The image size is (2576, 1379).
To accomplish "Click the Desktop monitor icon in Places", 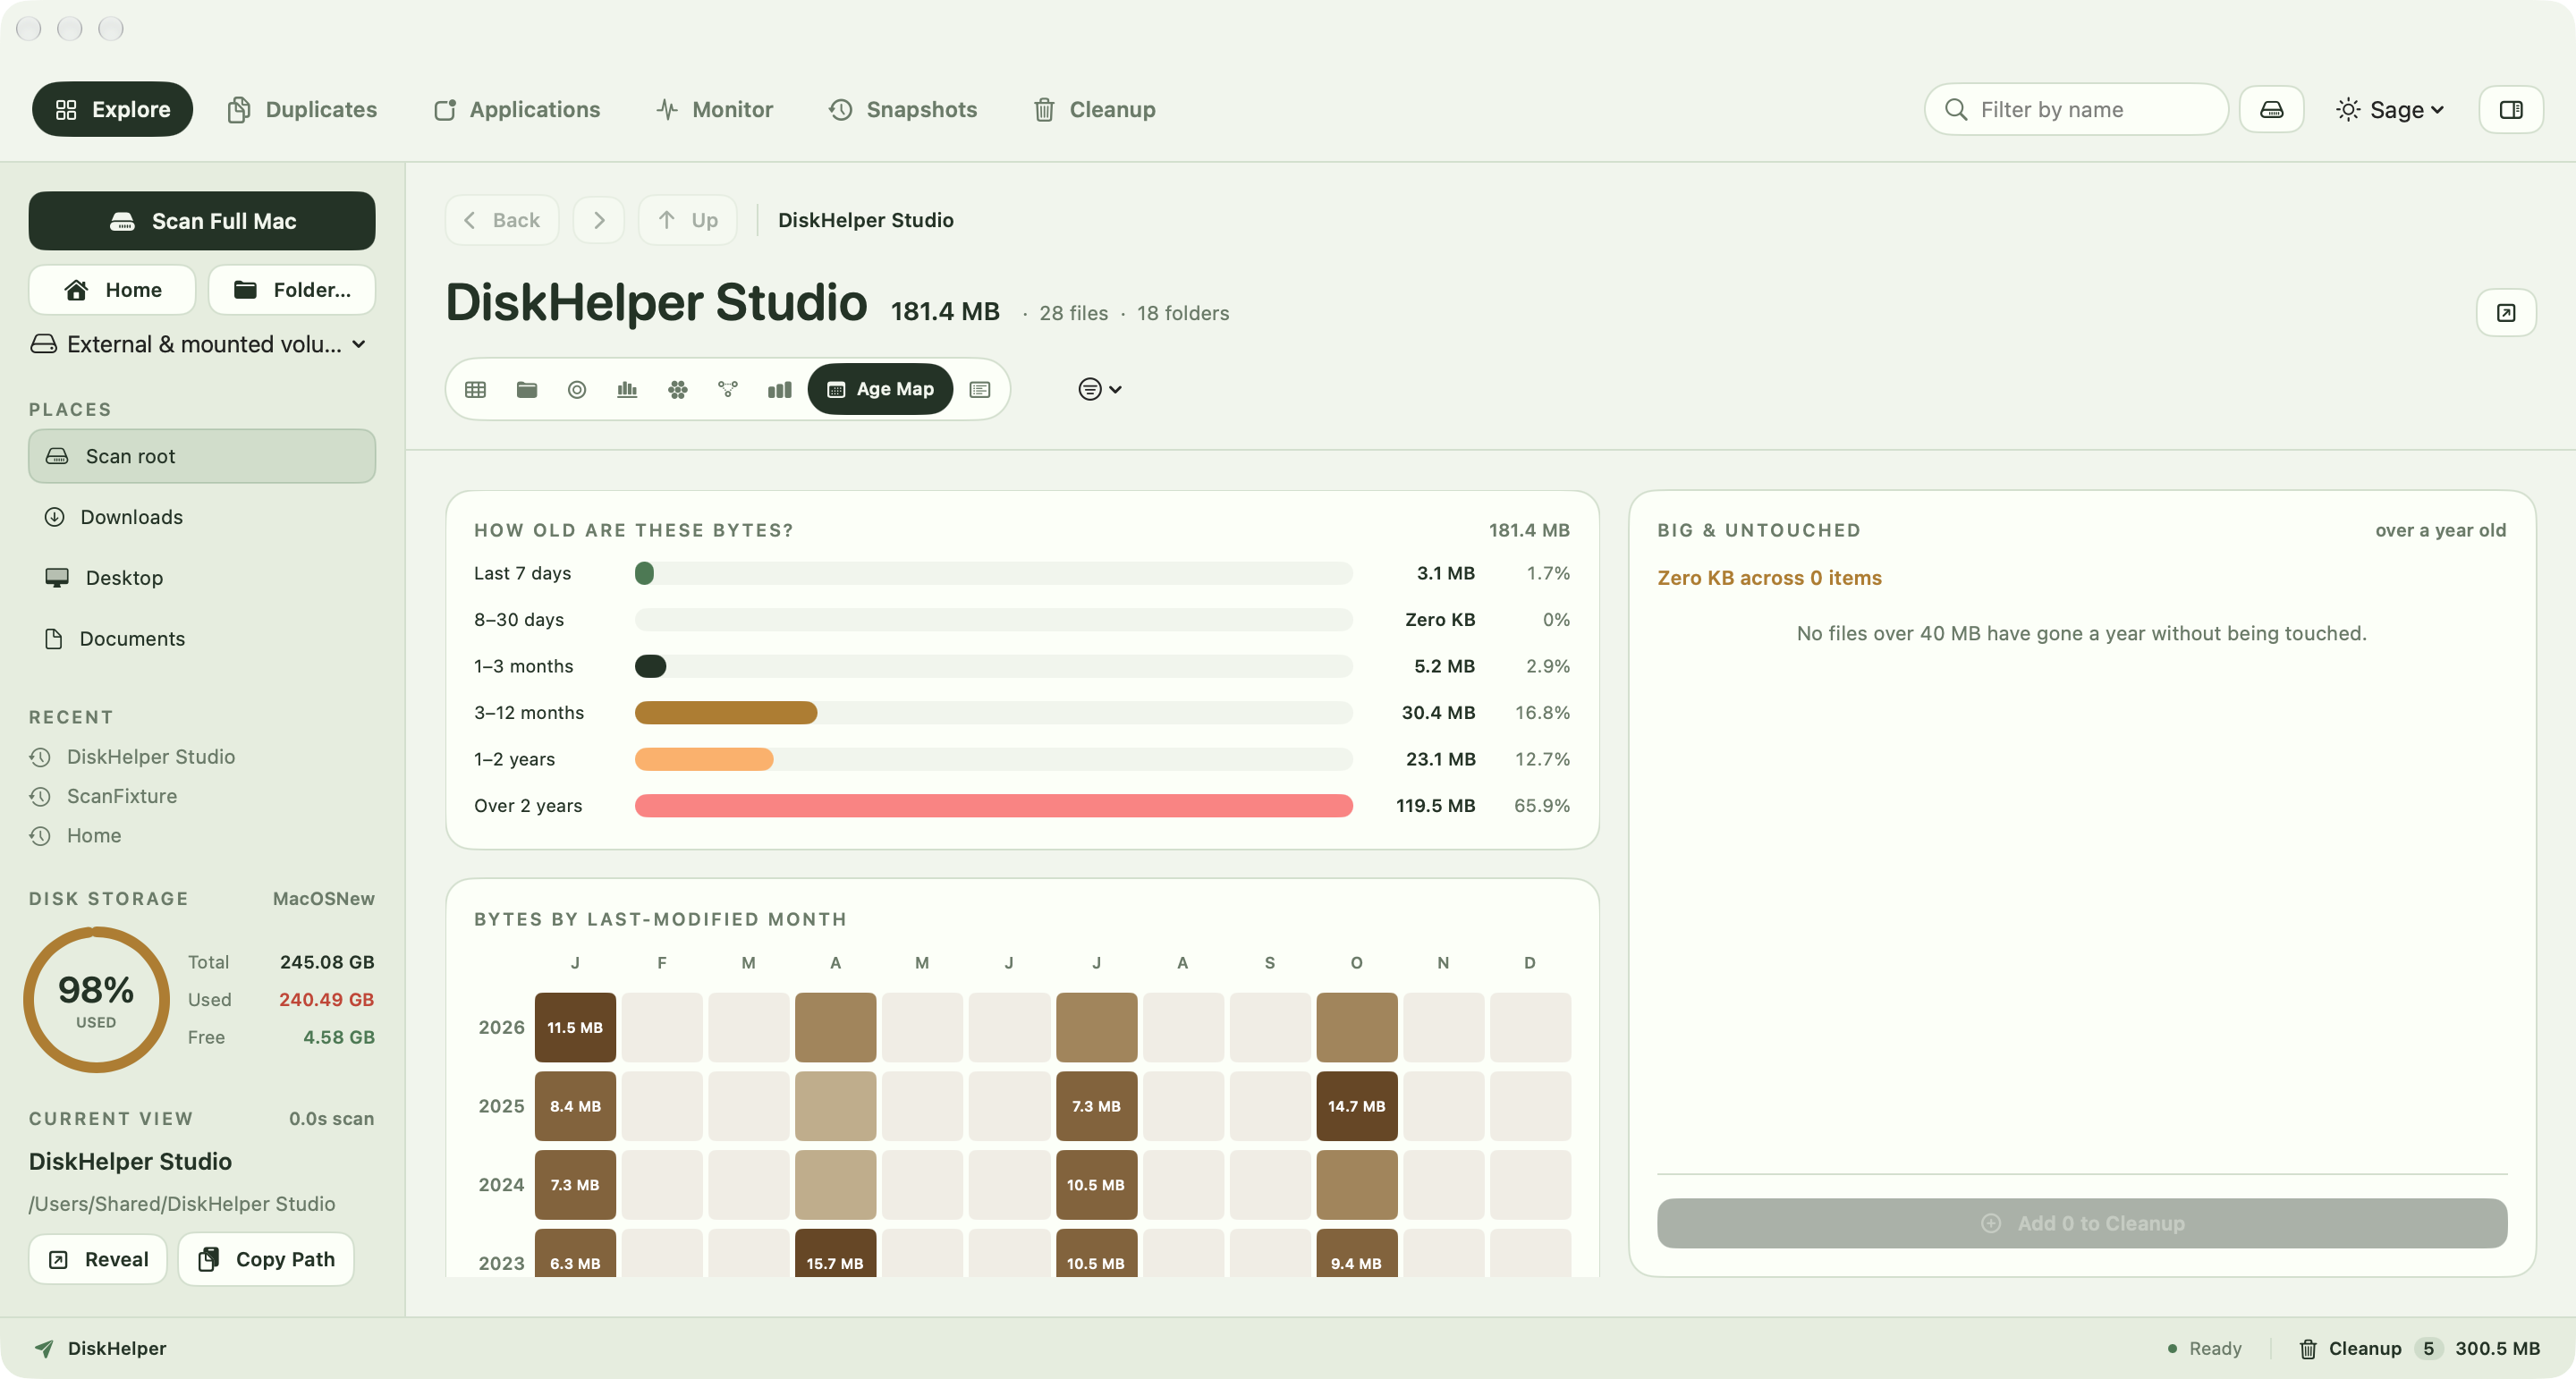I will 57,578.
